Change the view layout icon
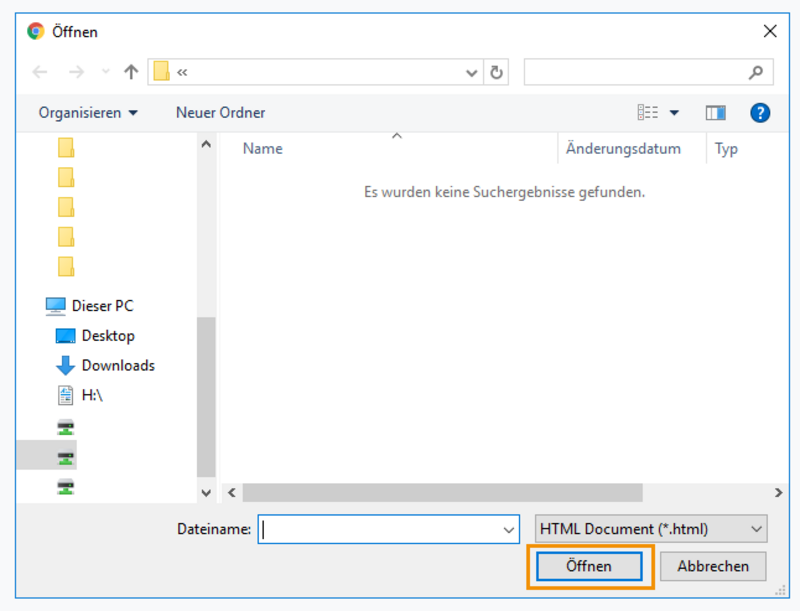Screen dimensions: 800x611 pos(647,112)
